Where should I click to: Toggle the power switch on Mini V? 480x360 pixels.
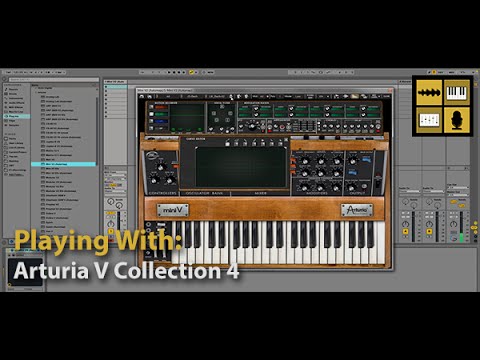point(378,183)
